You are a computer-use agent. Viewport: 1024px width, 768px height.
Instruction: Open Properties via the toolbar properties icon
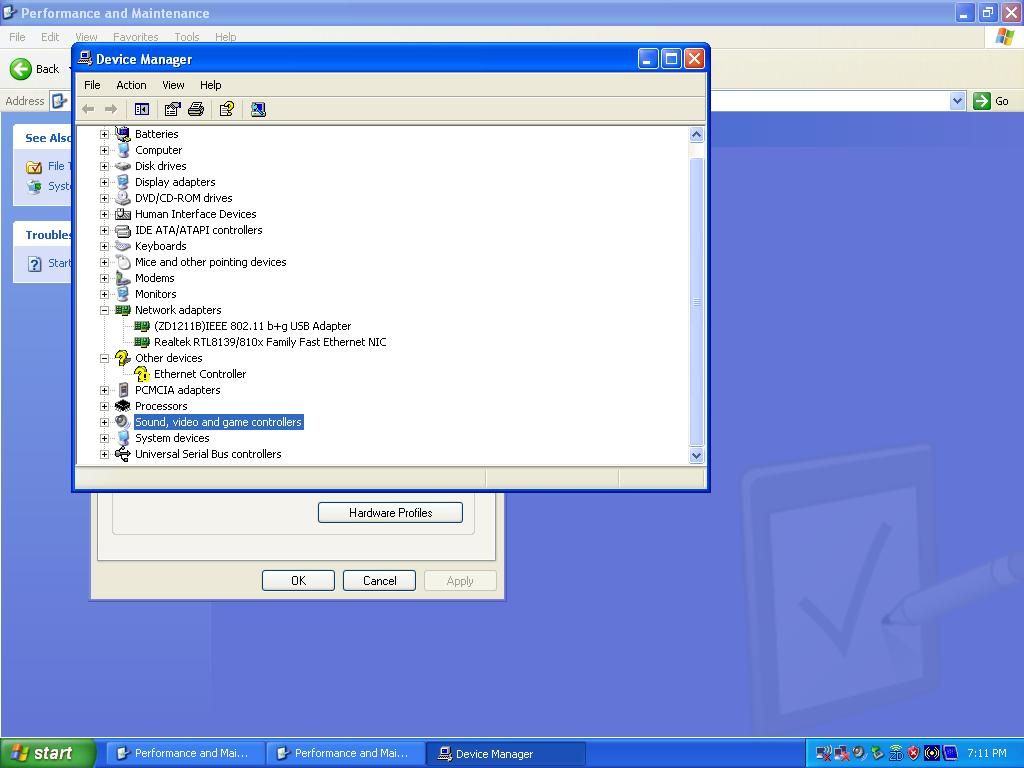click(172, 109)
